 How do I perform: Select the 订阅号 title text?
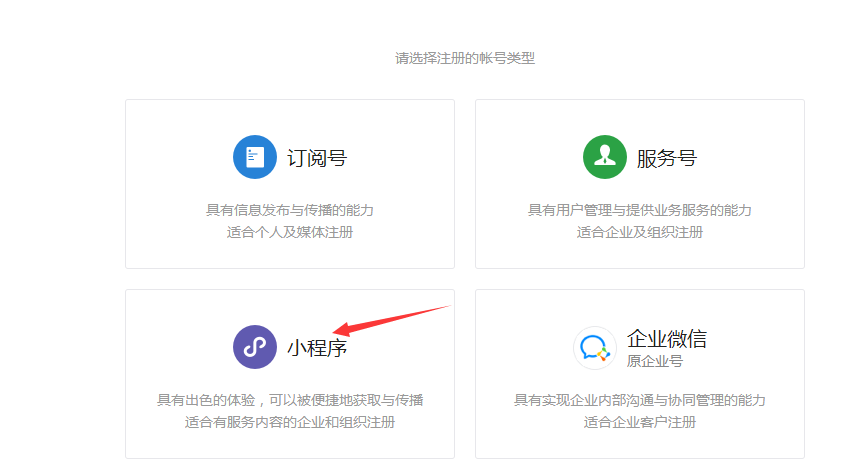pyautogui.click(x=317, y=159)
